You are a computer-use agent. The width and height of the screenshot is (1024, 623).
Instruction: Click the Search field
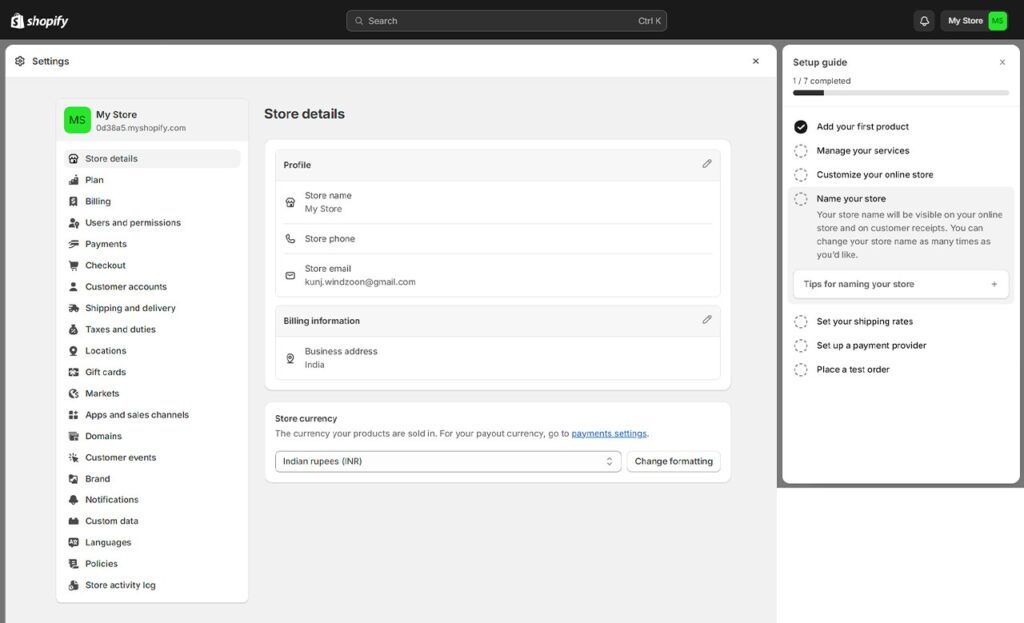tap(506, 21)
